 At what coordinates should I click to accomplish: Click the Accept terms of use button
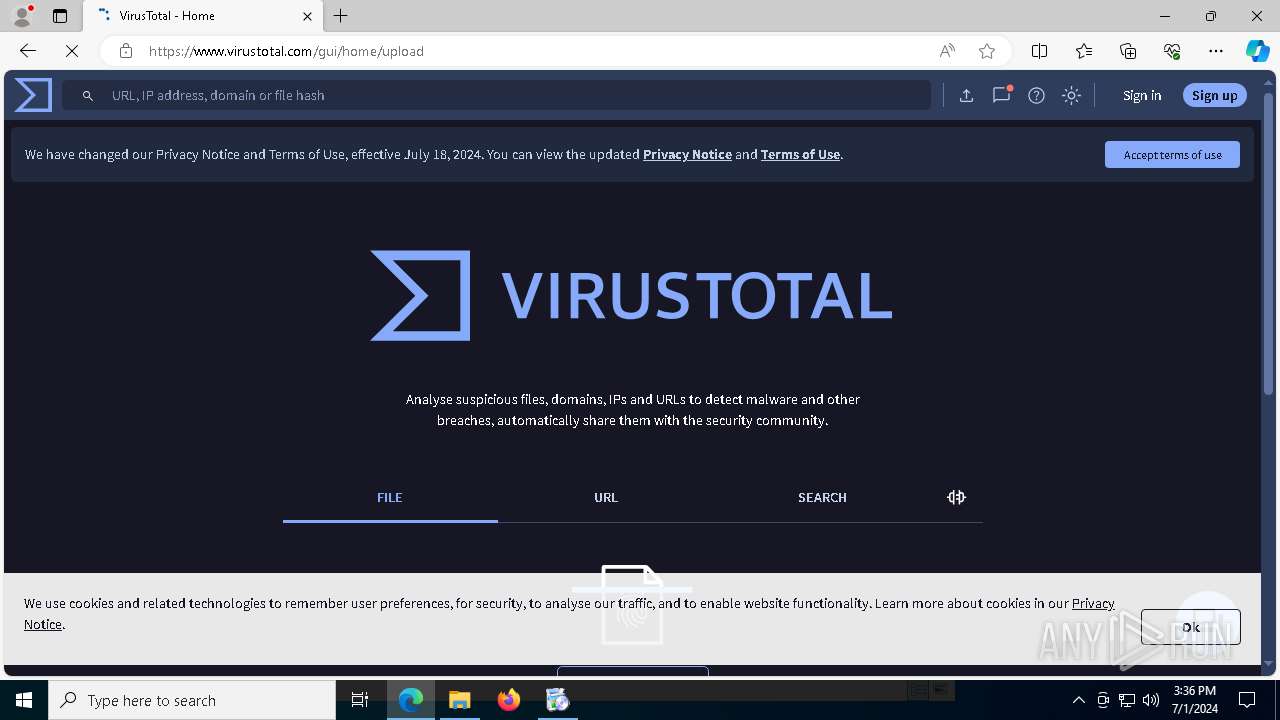pyautogui.click(x=1172, y=154)
